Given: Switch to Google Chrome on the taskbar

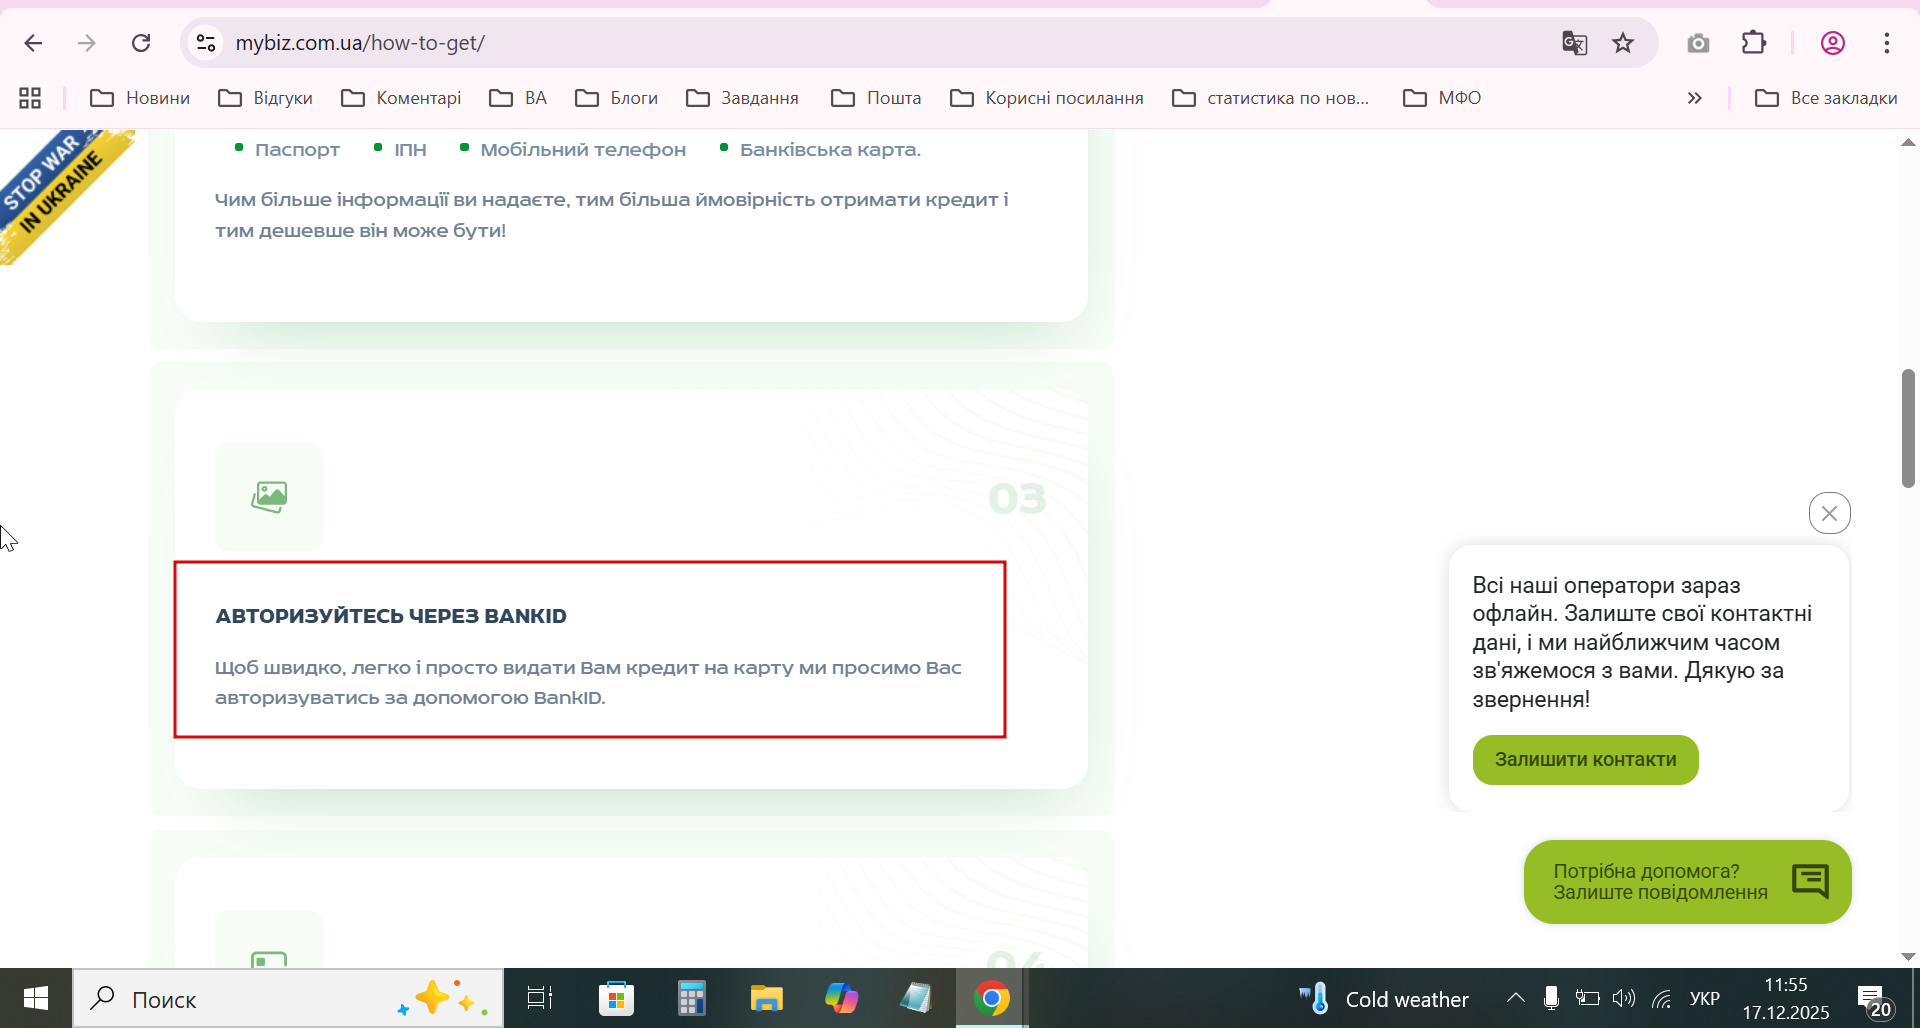Looking at the screenshot, I should [x=991, y=998].
